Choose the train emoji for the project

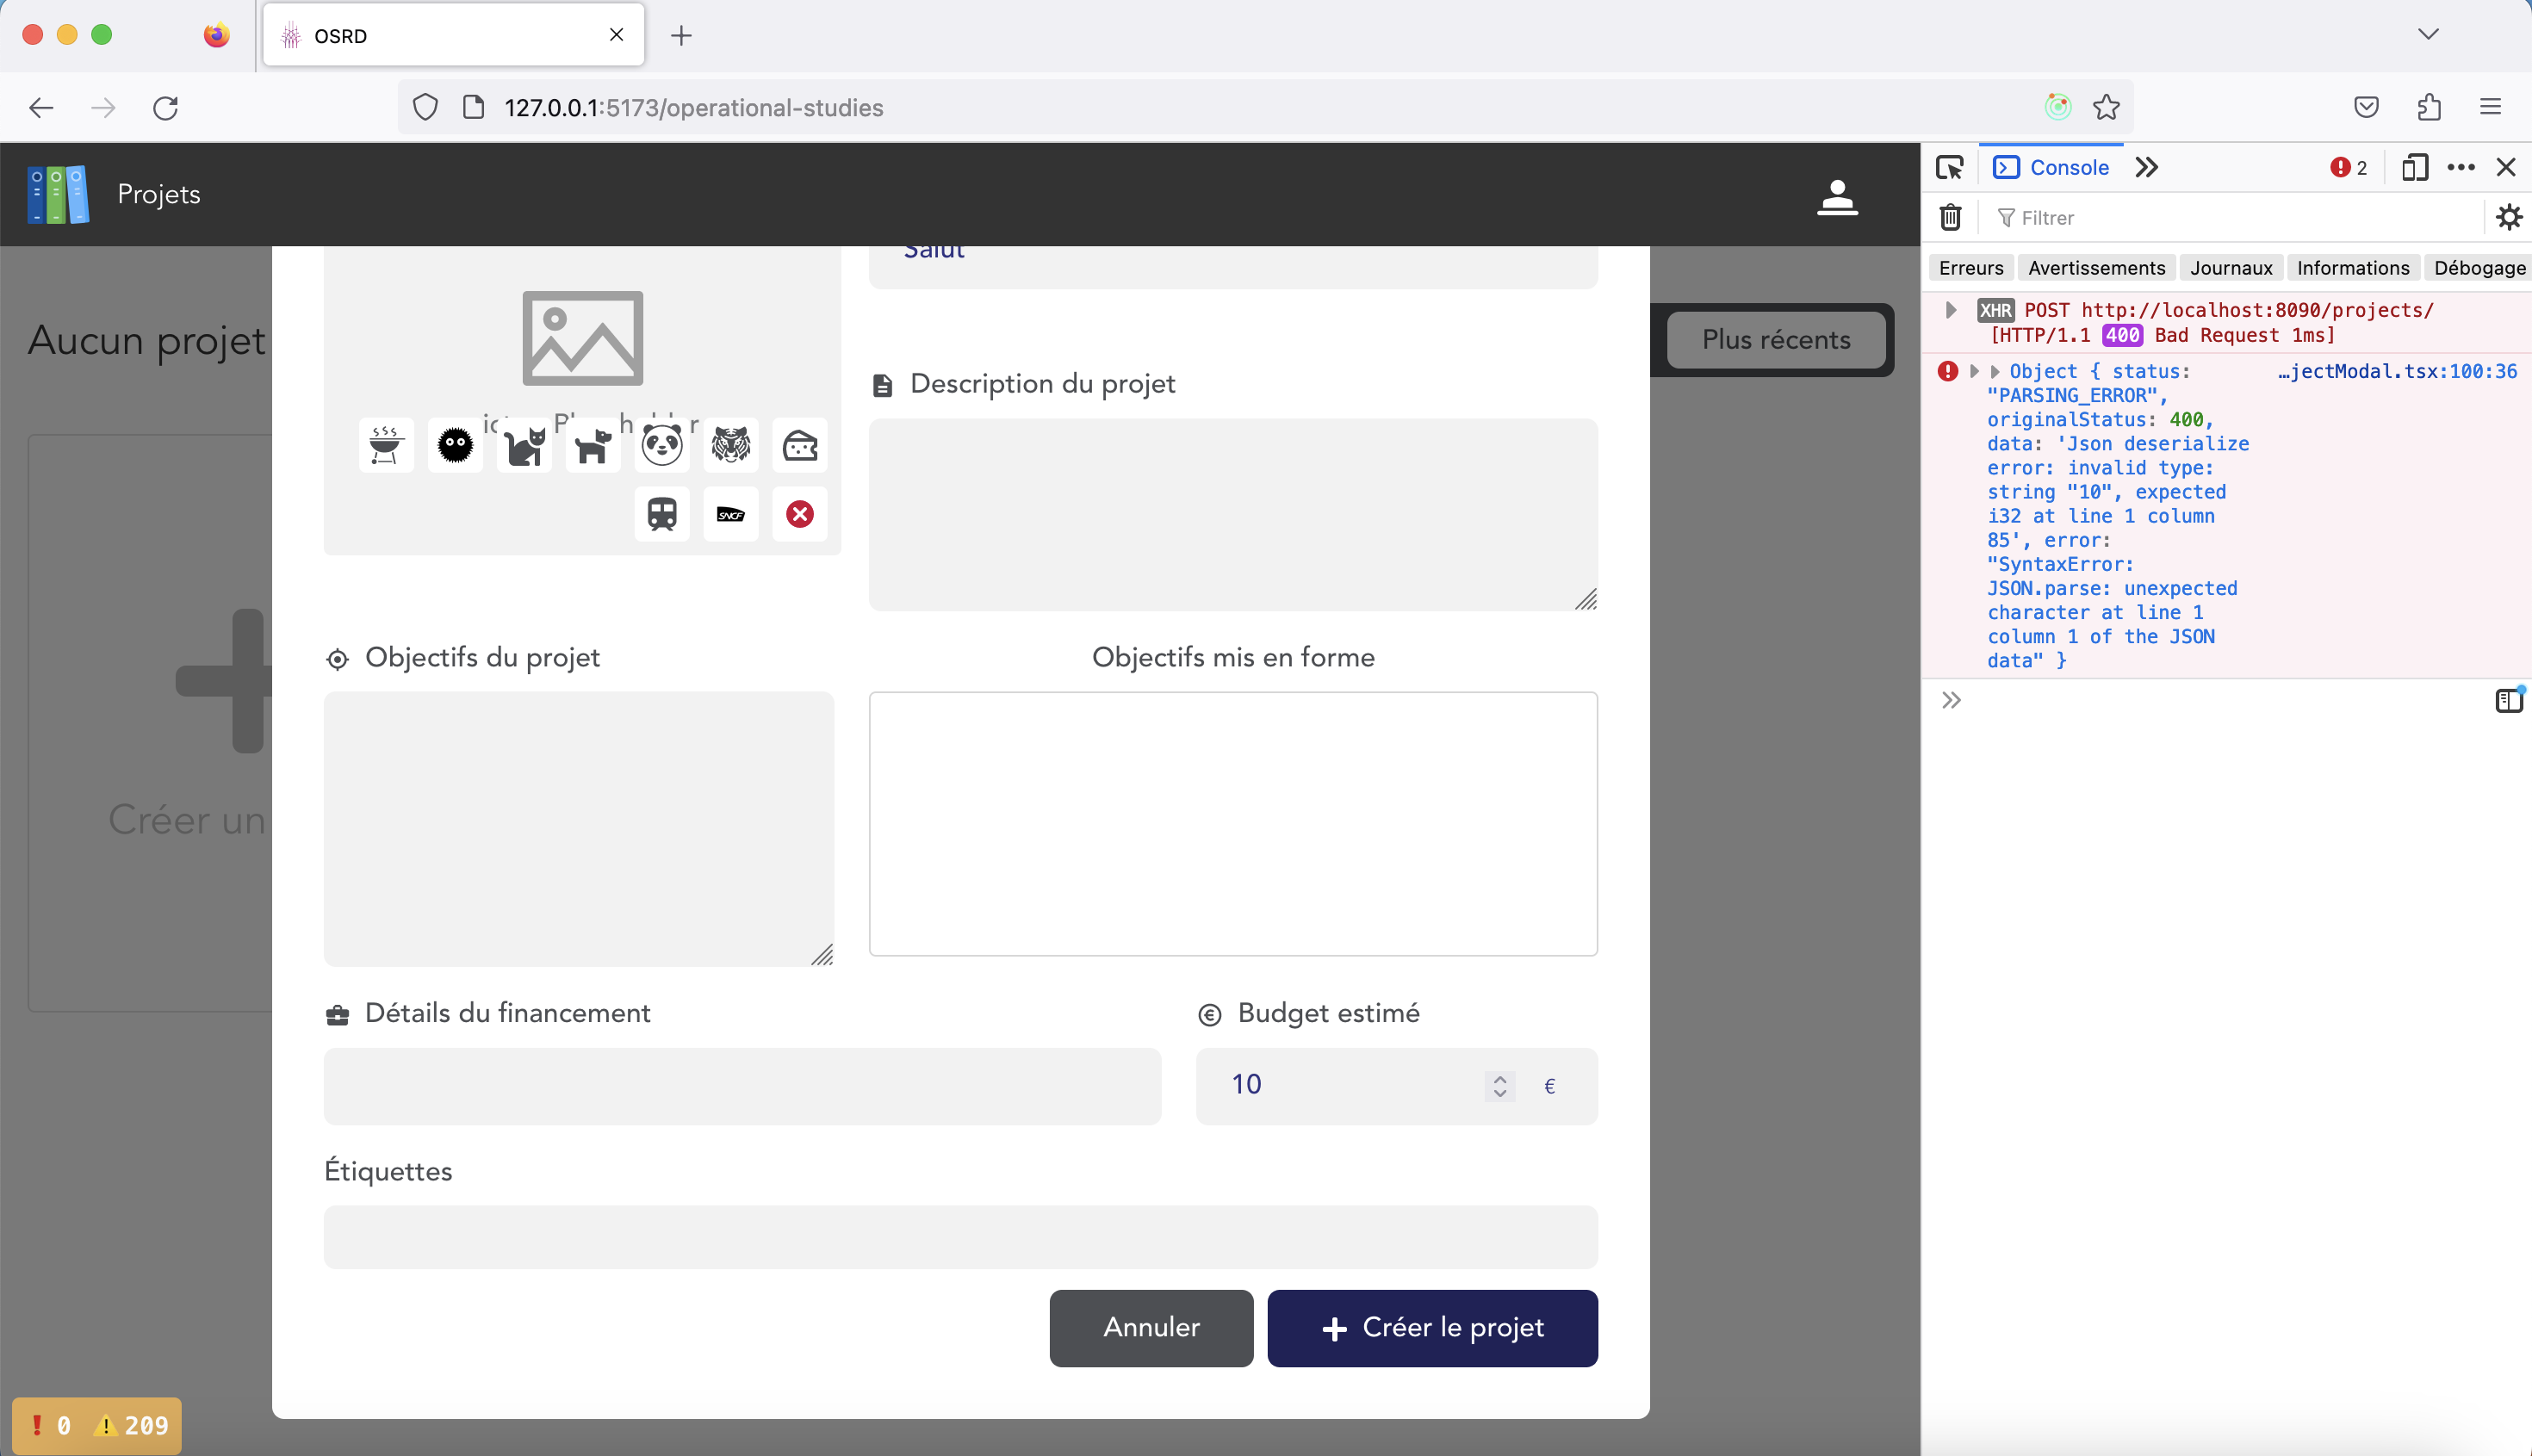click(x=662, y=514)
